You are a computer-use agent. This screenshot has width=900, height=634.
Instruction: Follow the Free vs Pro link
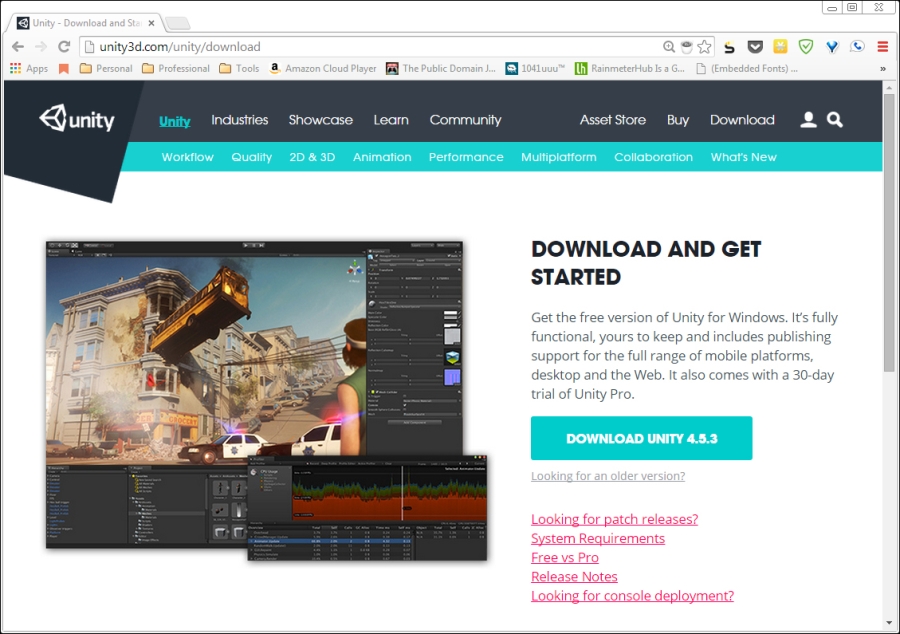pos(564,557)
